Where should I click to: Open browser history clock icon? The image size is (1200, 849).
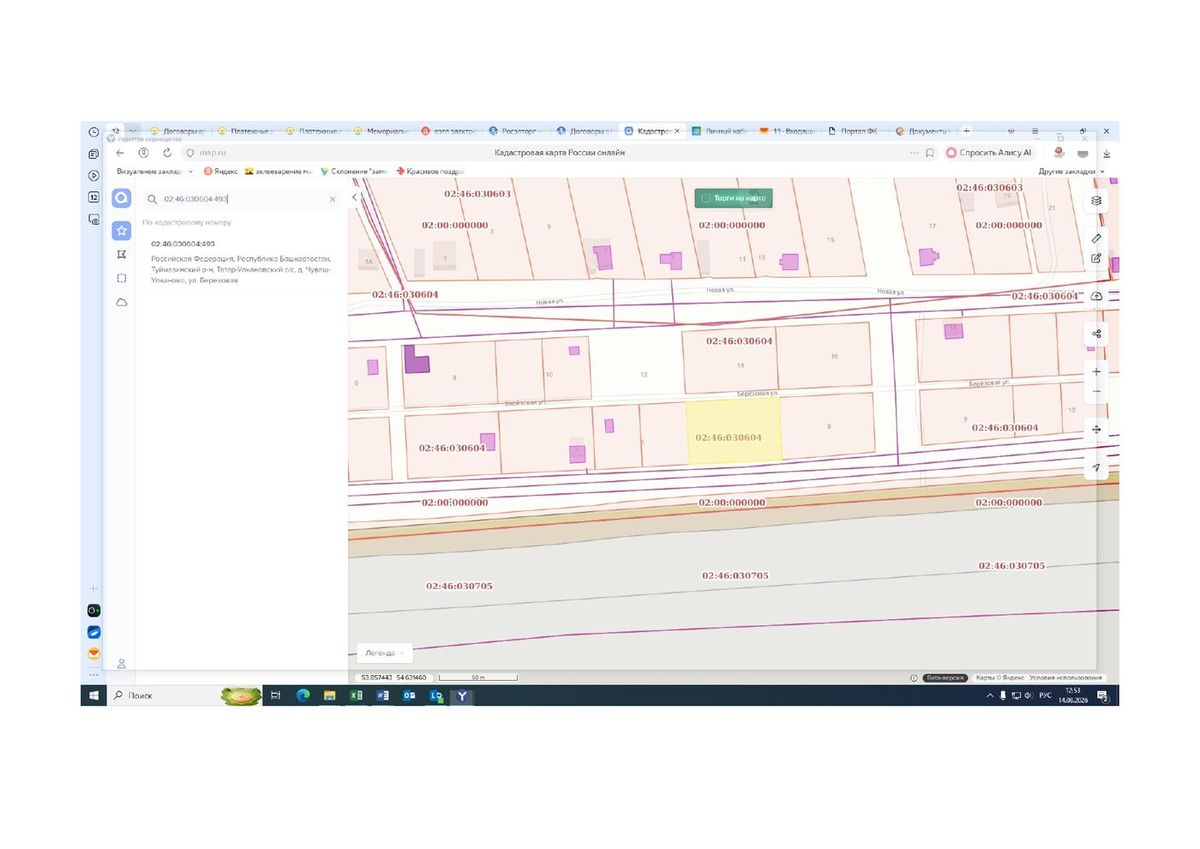[94, 131]
